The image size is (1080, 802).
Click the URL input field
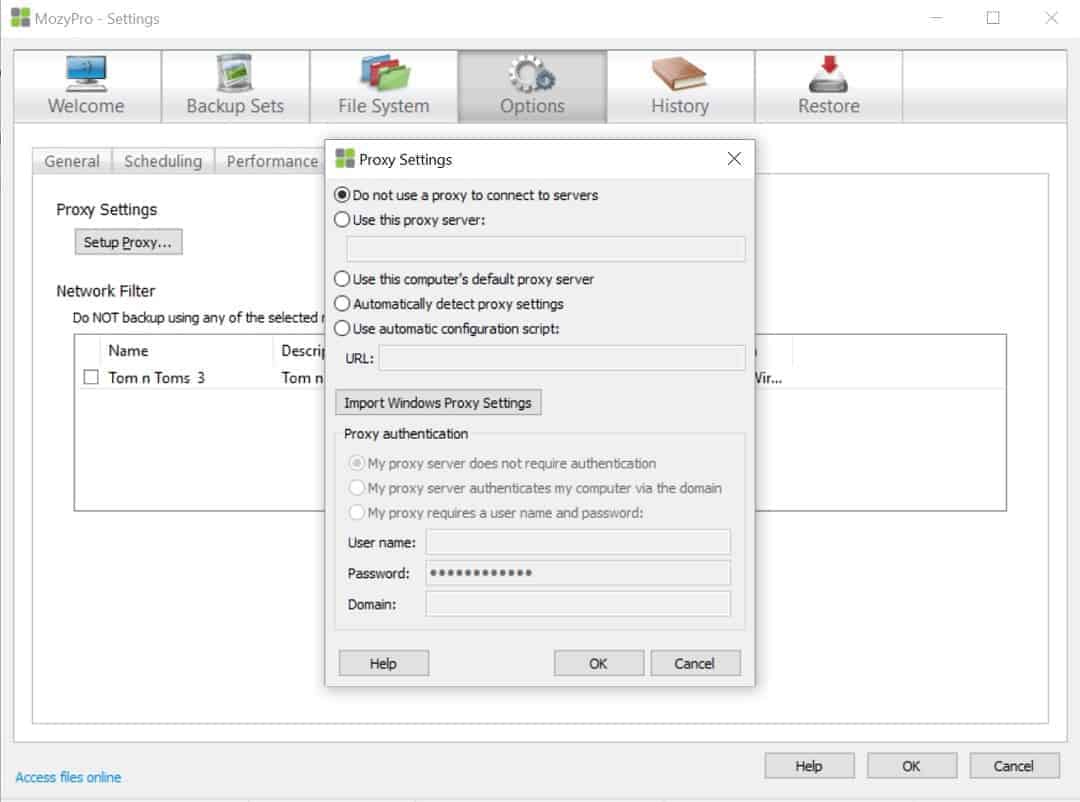(562, 358)
